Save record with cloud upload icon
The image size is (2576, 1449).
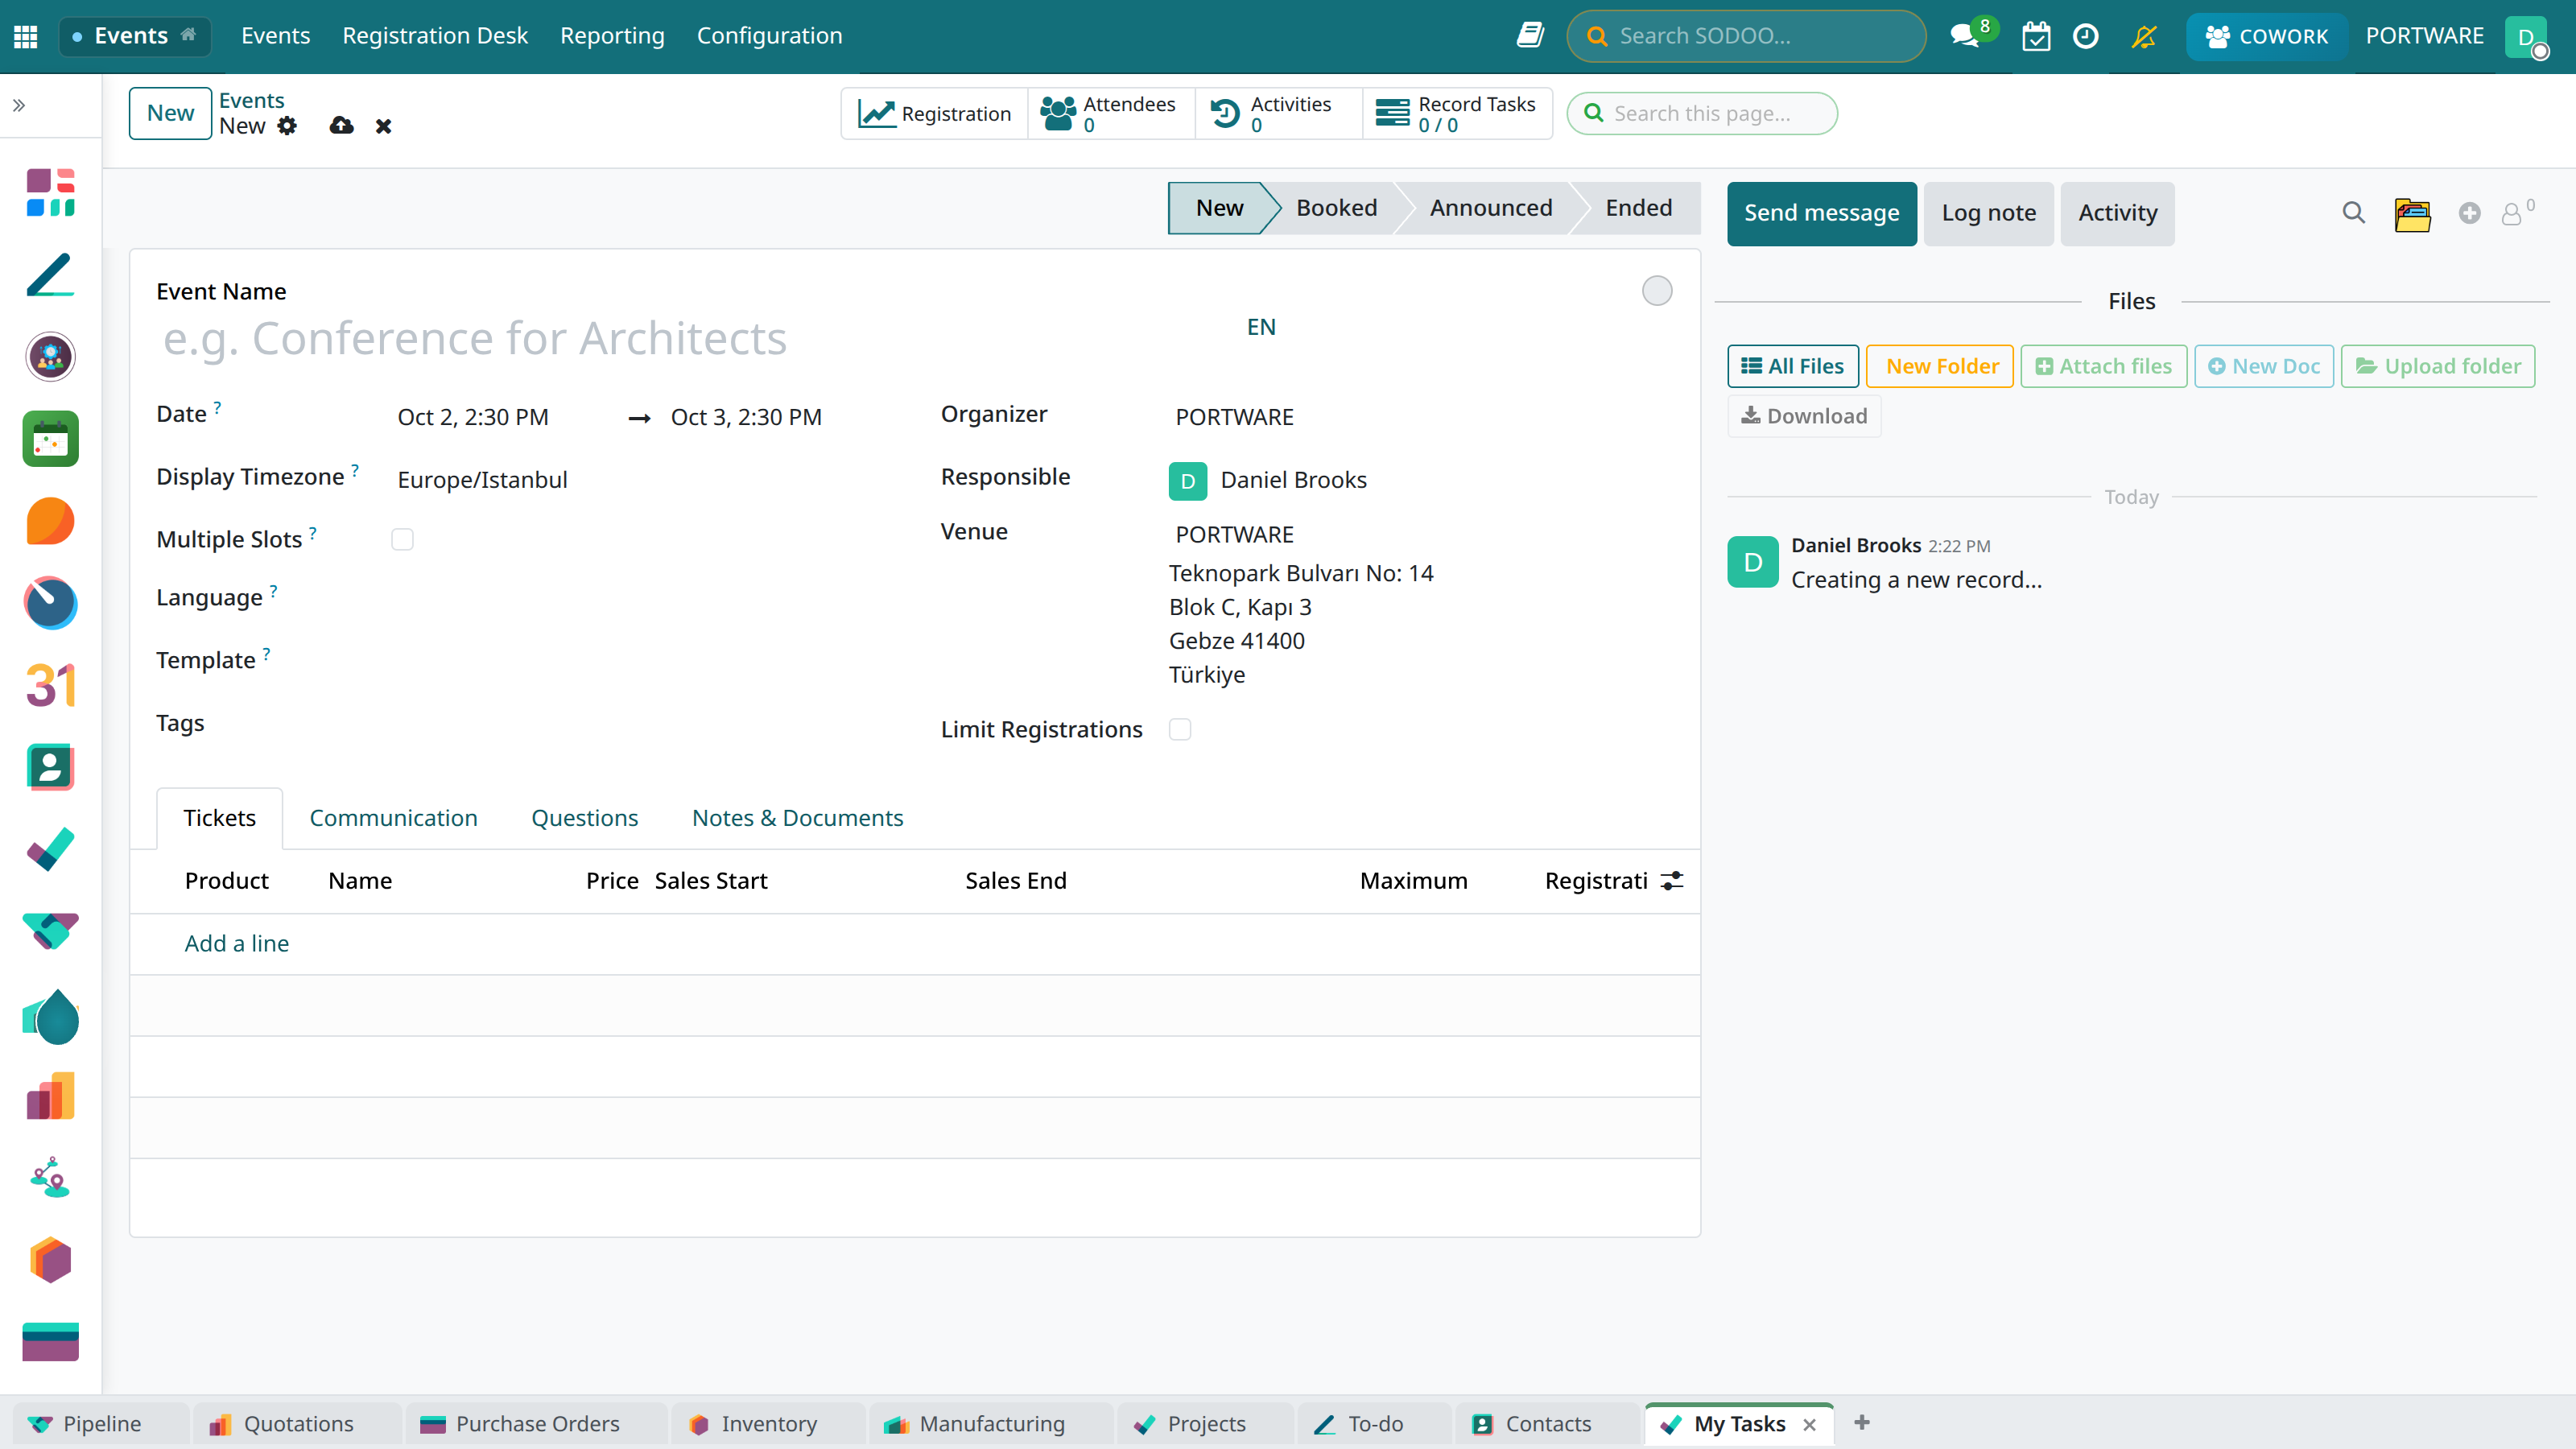341,126
